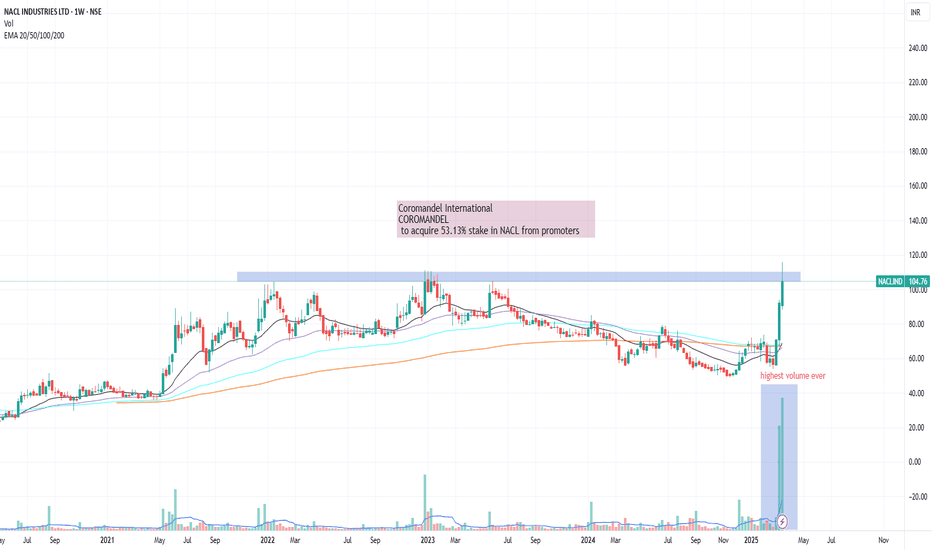The height and width of the screenshot is (550, 932).
Task: Click the 2025 time axis label
Action: tap(751, 540)
